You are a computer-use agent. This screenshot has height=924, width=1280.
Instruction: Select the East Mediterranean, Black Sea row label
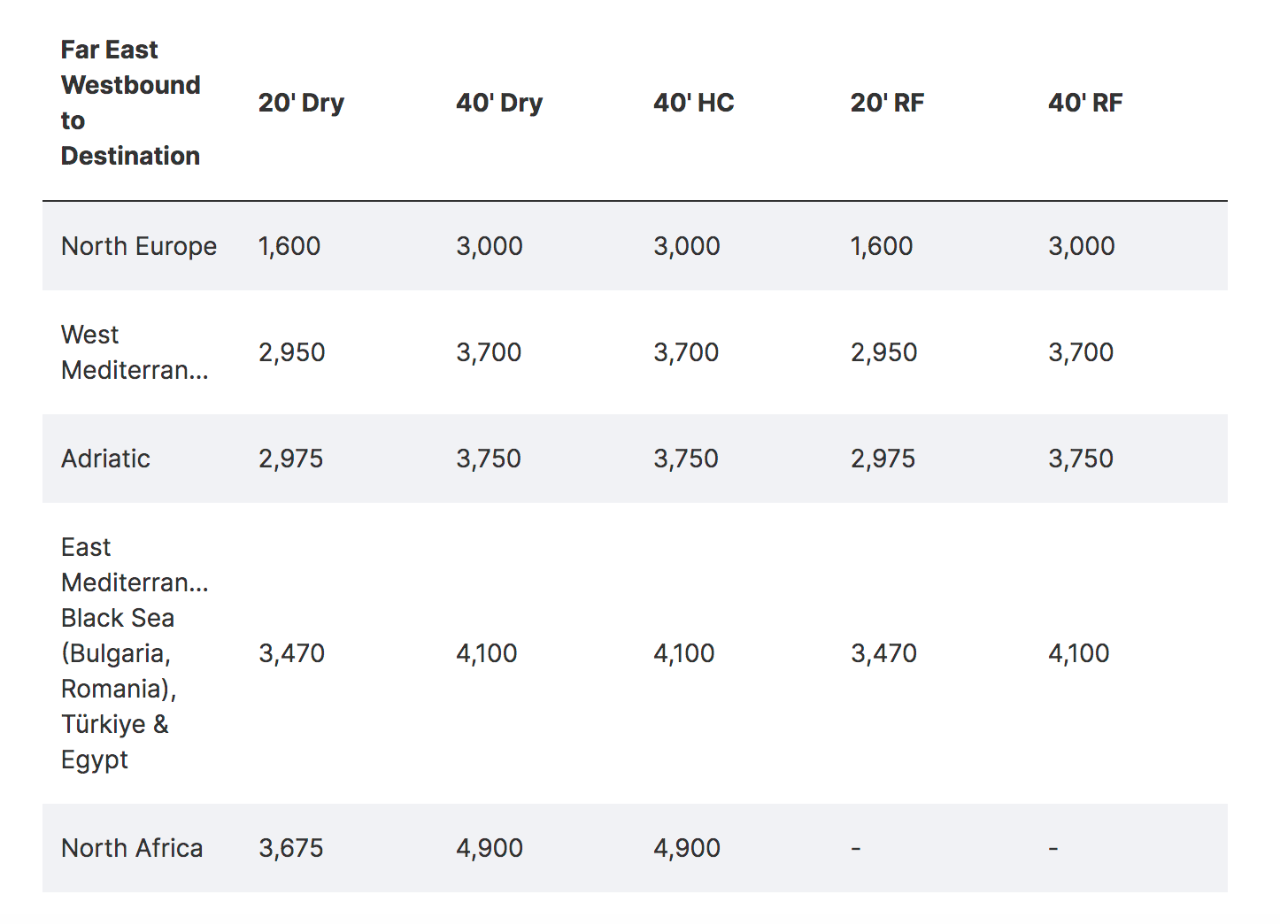[x=135, y=653]
